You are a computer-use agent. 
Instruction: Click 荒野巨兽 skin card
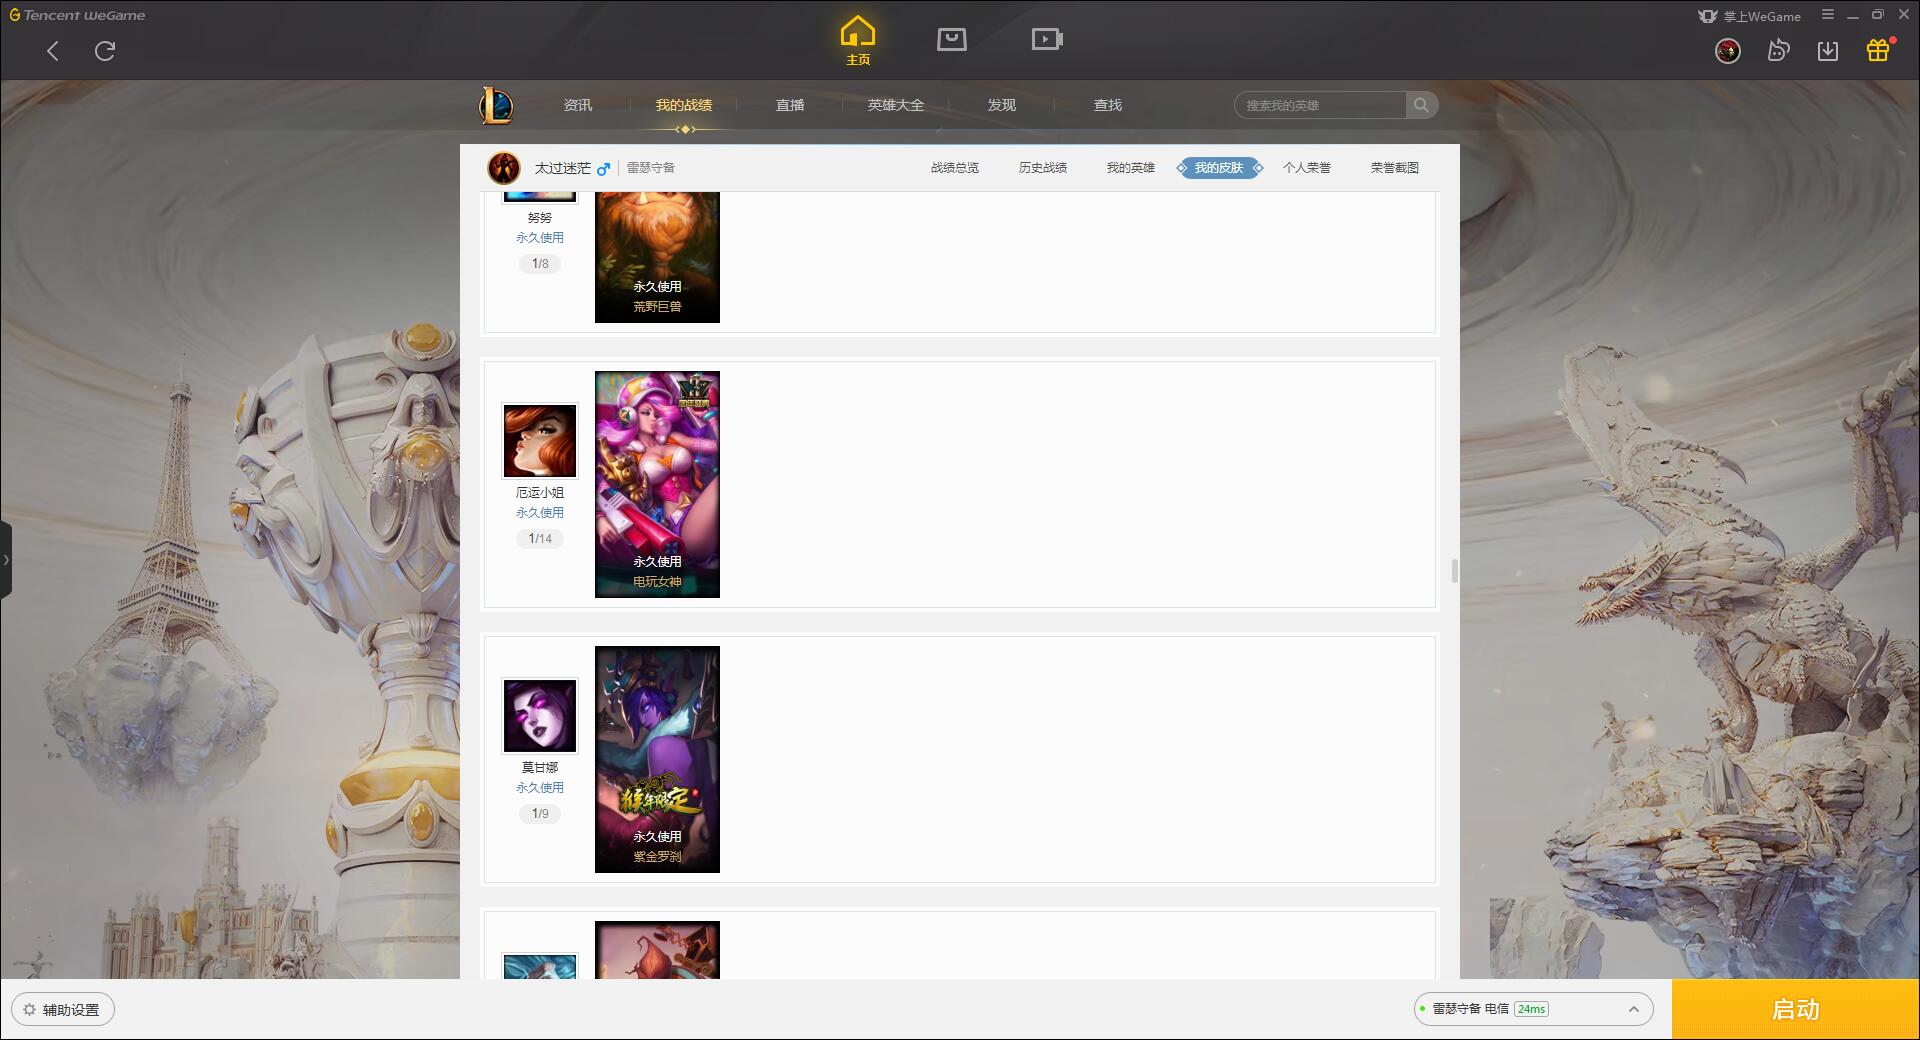(657, 257)
